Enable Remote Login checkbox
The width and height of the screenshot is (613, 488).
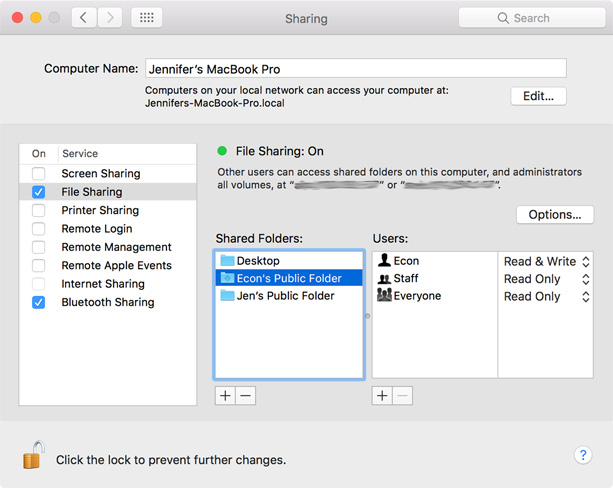38,228
